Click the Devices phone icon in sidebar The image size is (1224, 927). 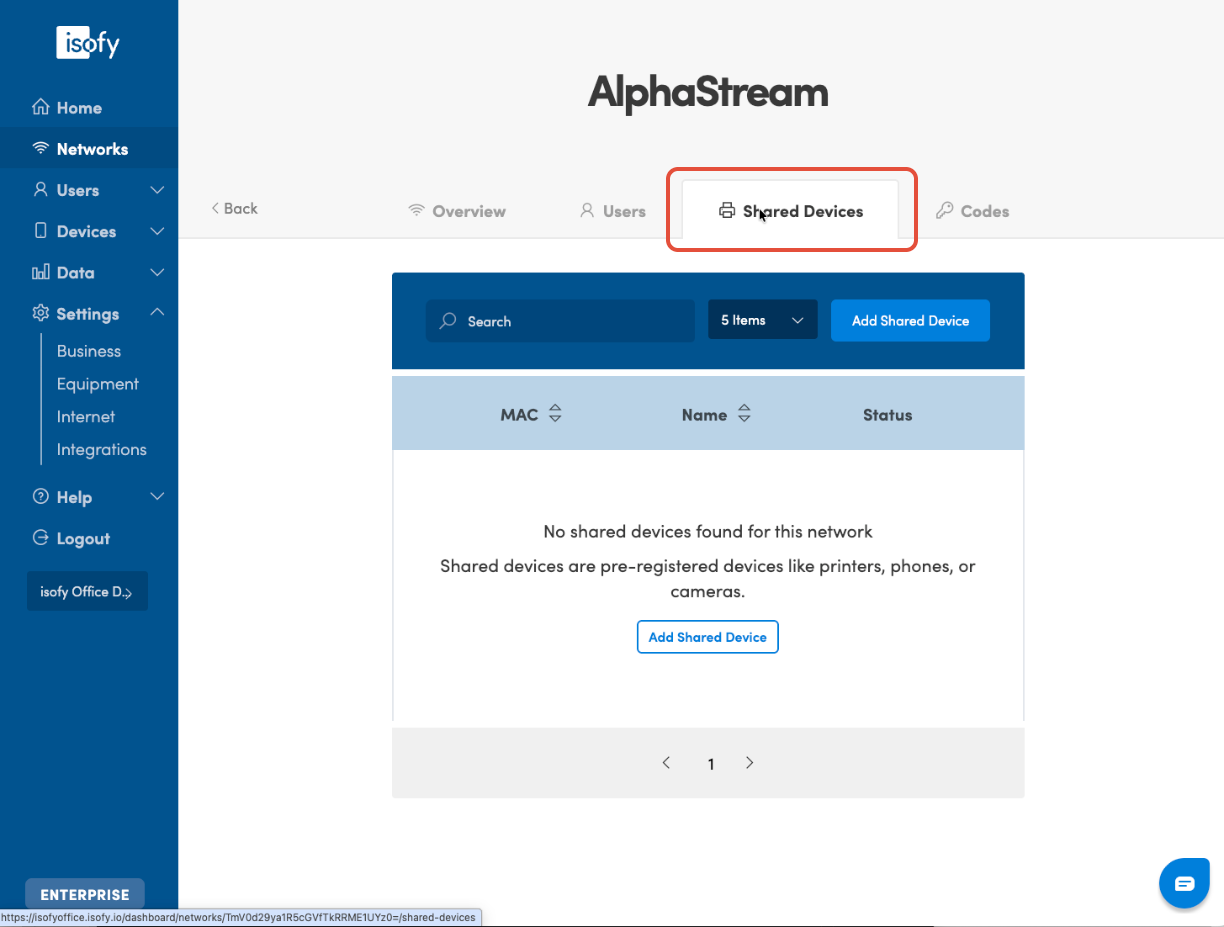40,231
